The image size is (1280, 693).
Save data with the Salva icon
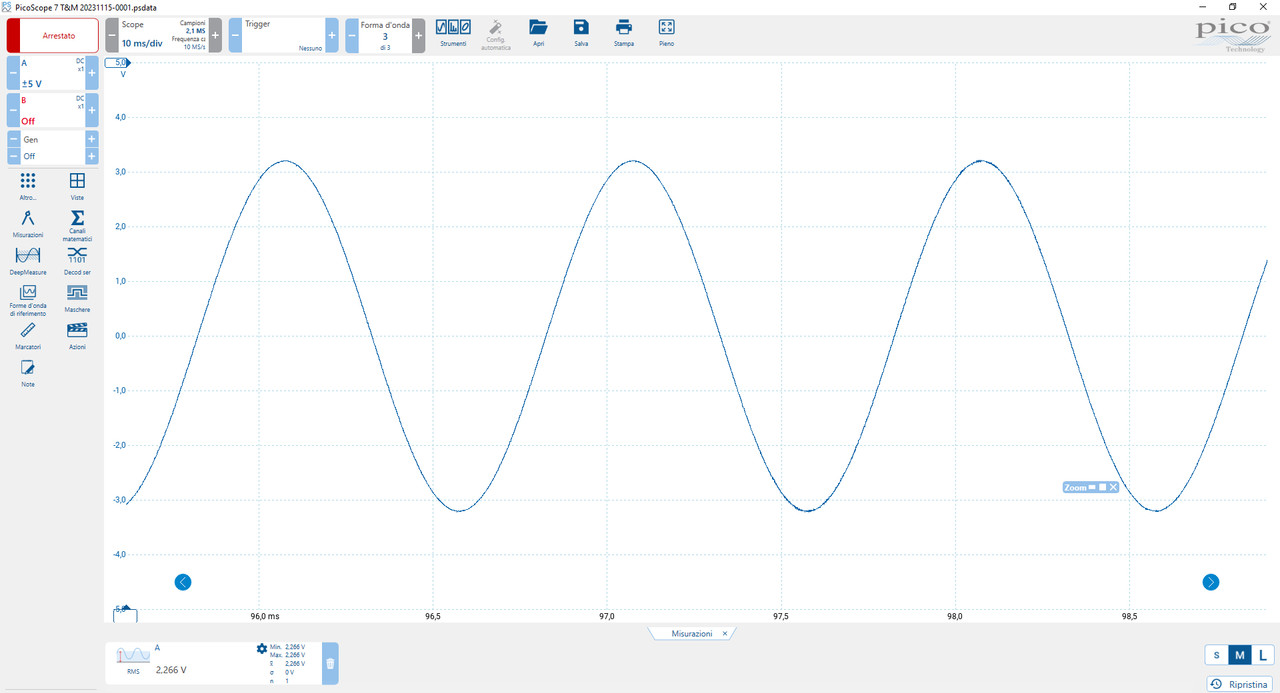coord(581,32)
